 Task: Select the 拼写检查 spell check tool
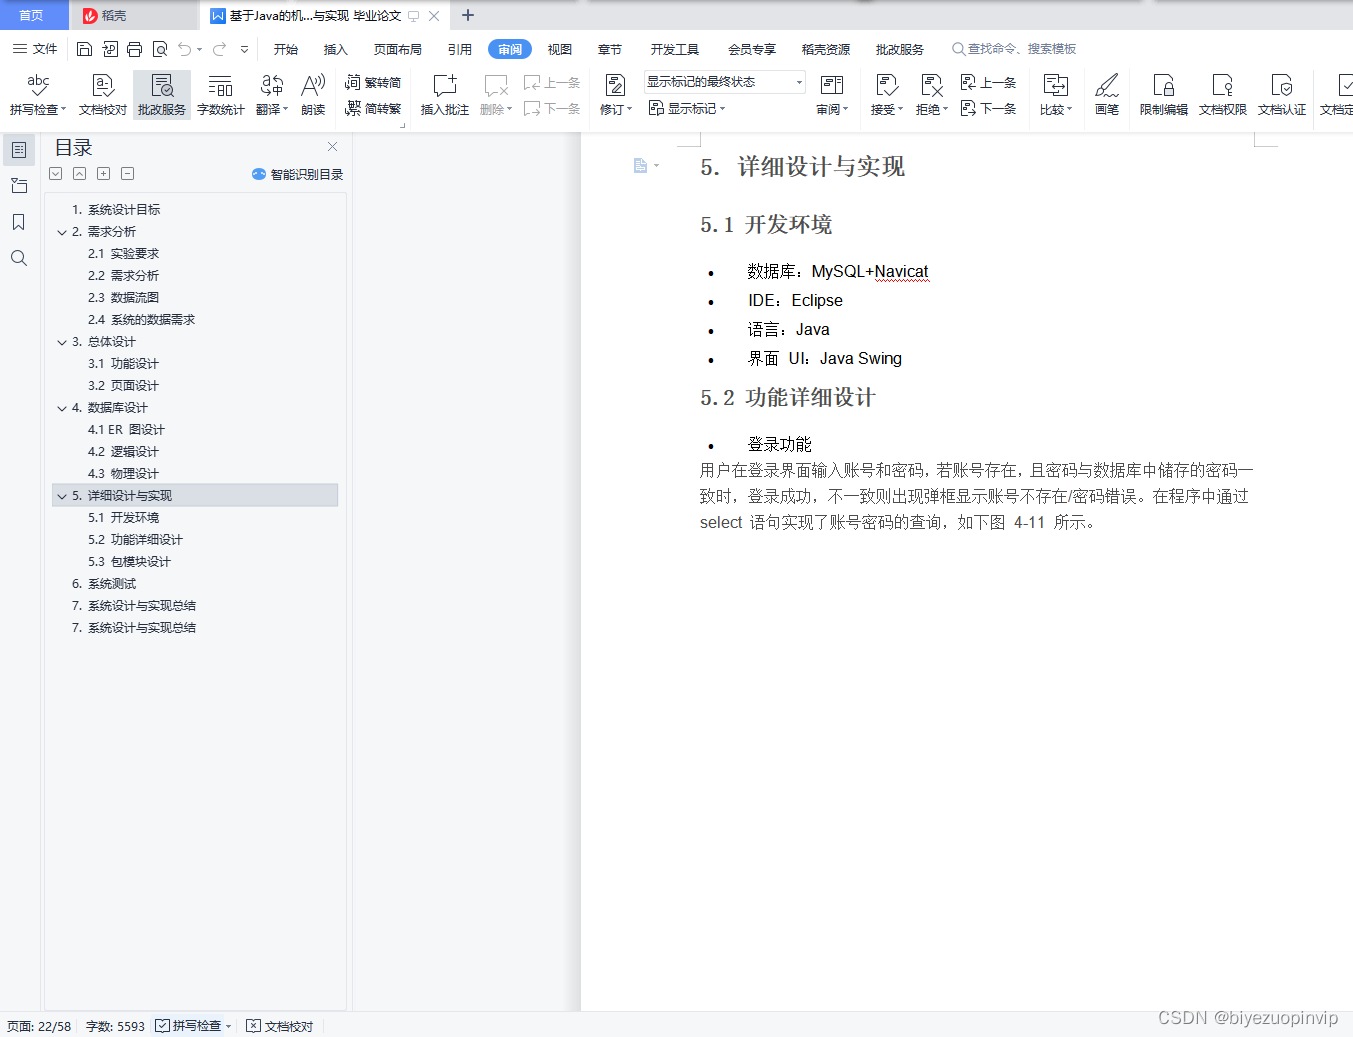(37, 95)
